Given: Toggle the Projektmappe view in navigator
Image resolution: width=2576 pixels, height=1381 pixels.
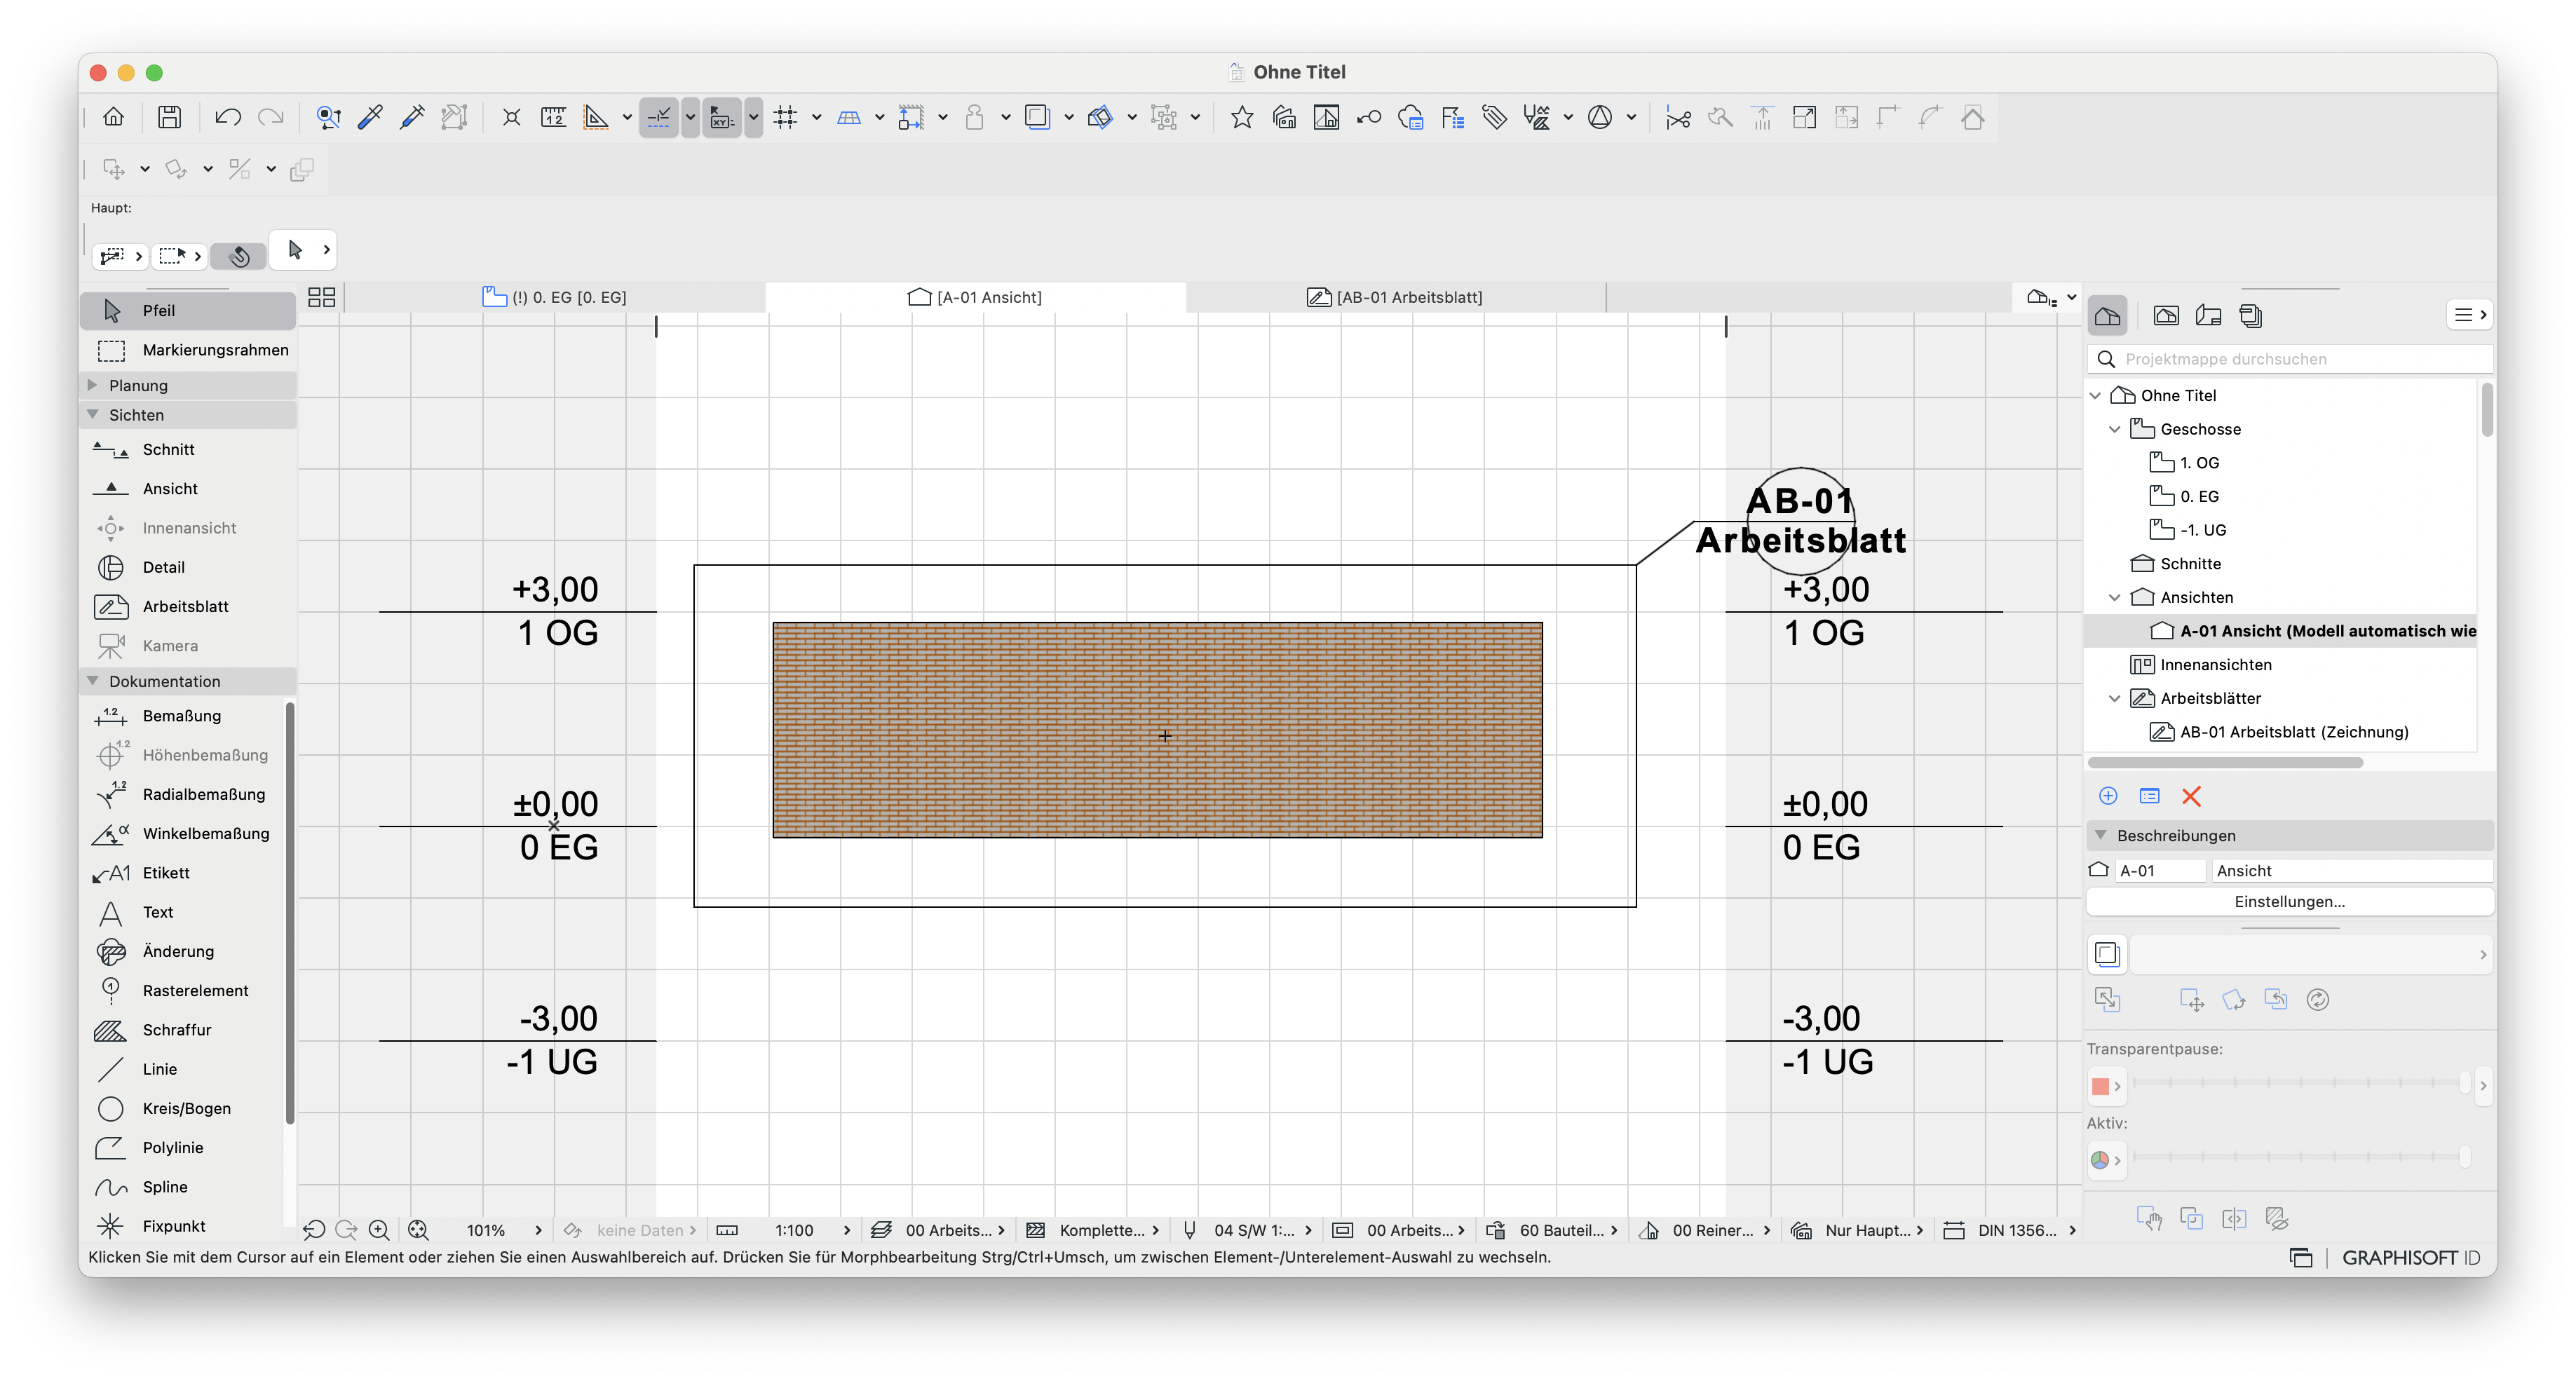Looking at the screenshot, I should click(2108, 316).
